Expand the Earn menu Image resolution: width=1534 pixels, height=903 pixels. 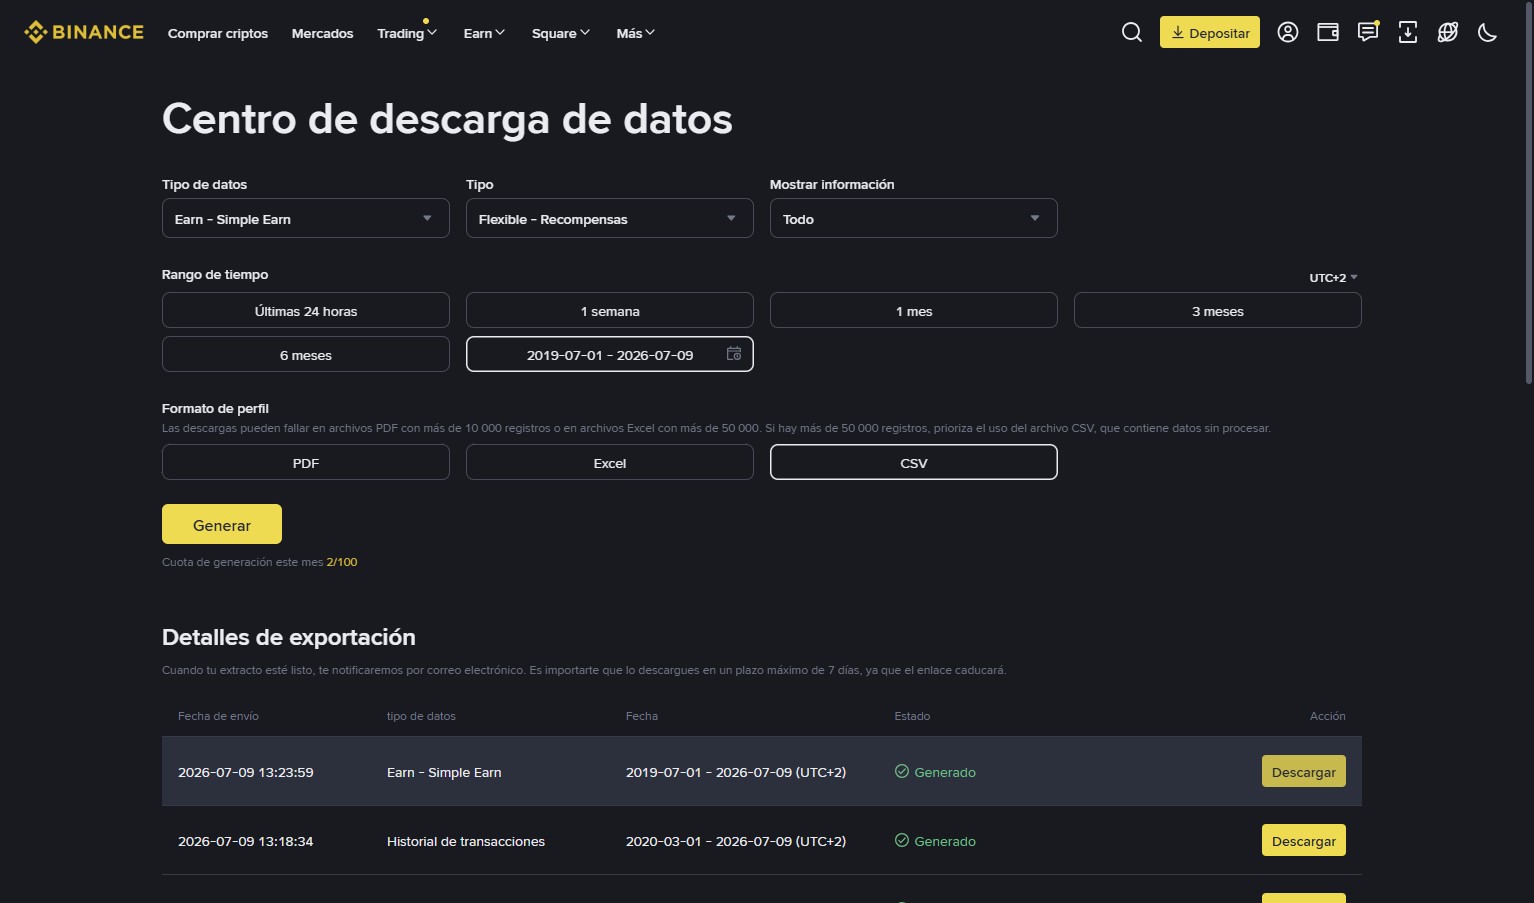485,33
